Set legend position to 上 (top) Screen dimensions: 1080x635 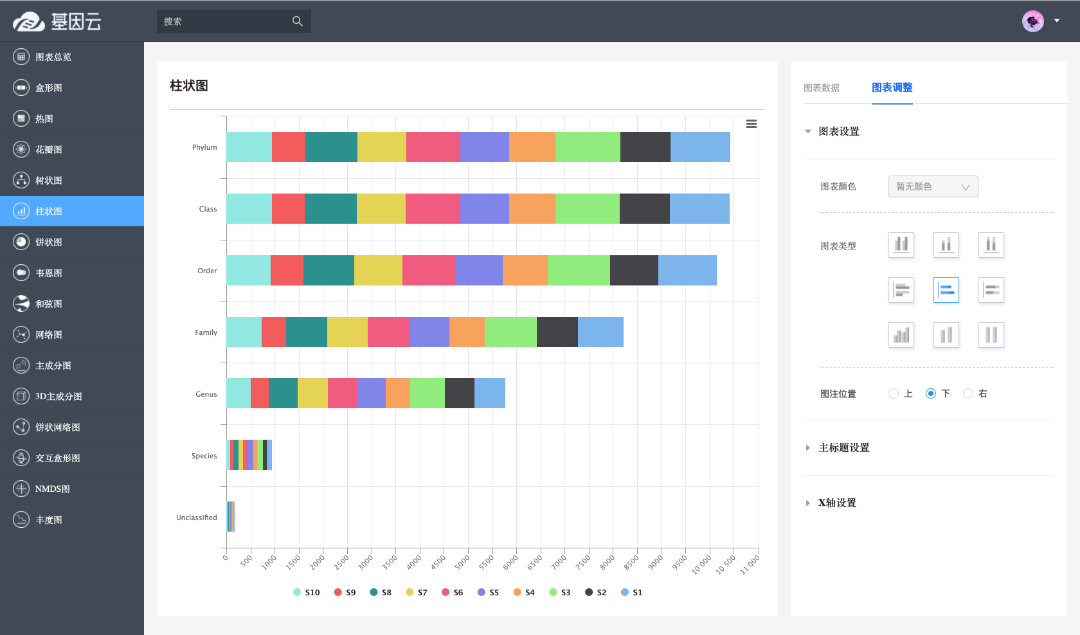[x=894, y=394]
